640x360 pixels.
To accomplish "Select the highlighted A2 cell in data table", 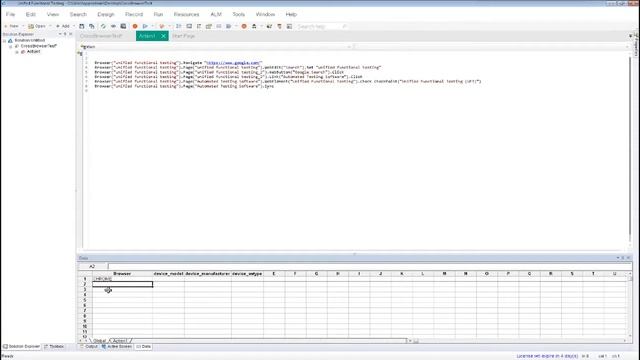I will click(122, 284).
